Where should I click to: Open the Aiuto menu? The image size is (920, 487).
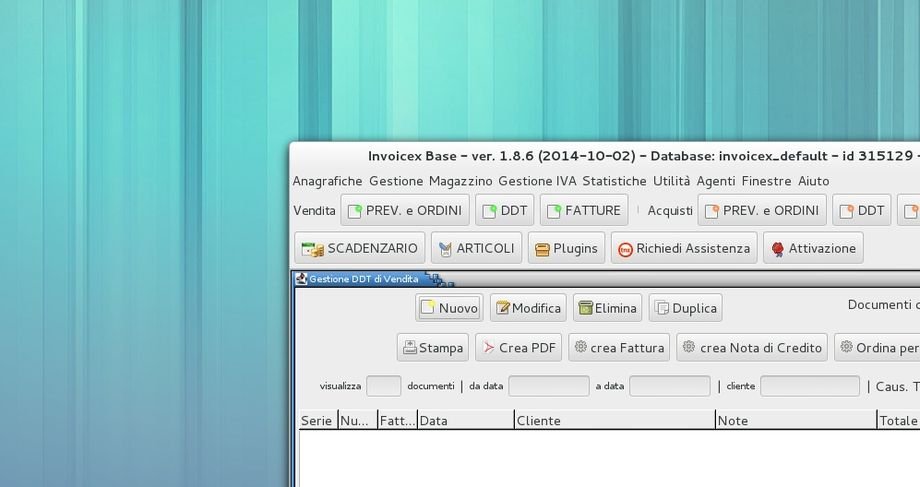click(814, 181)
